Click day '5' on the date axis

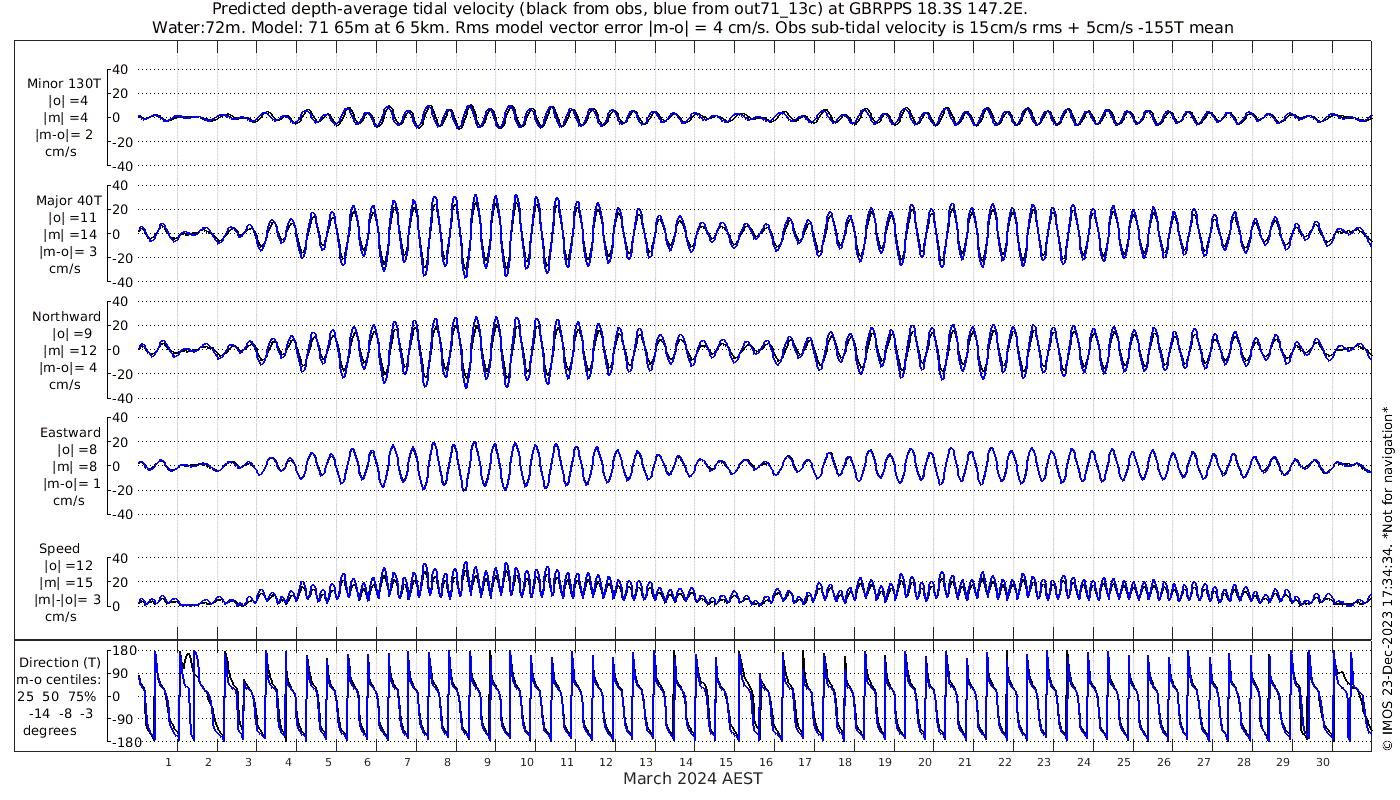pos(328,762)
